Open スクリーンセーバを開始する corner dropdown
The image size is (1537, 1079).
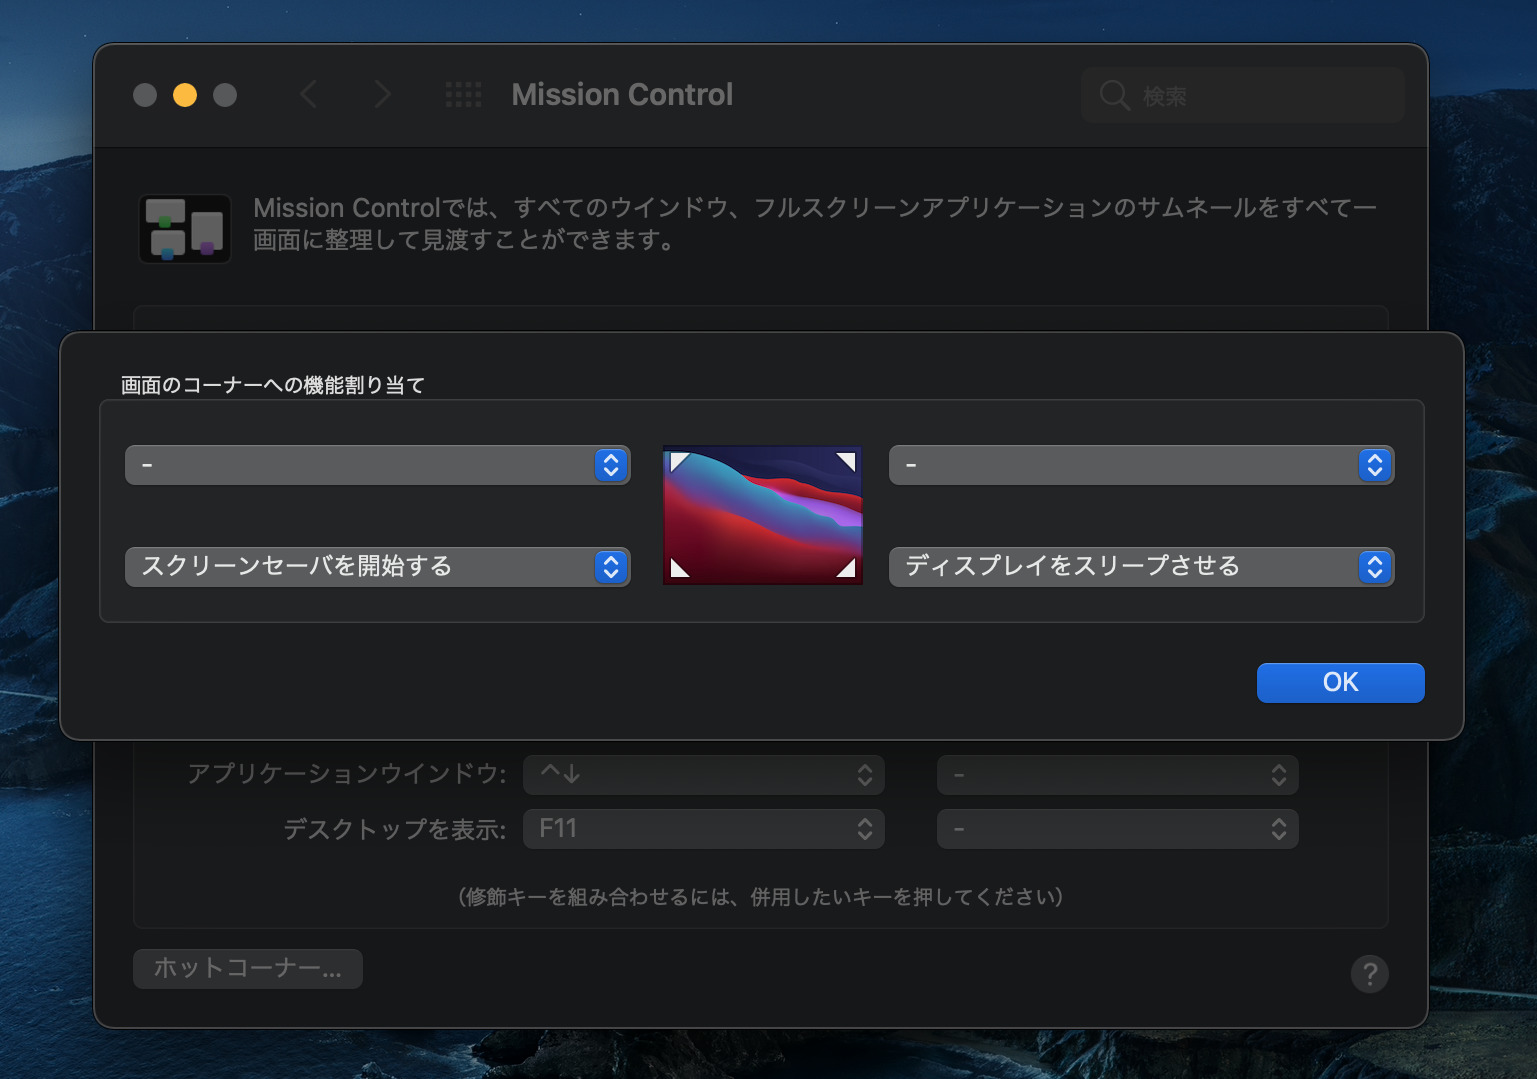377,567
